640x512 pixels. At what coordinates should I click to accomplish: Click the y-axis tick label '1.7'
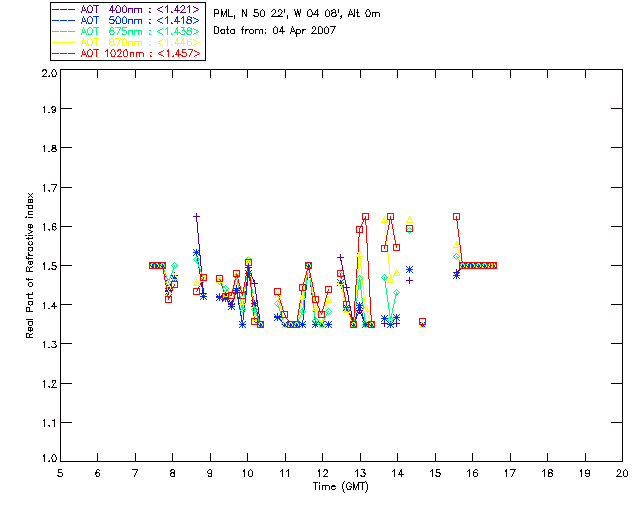[49, 188]
